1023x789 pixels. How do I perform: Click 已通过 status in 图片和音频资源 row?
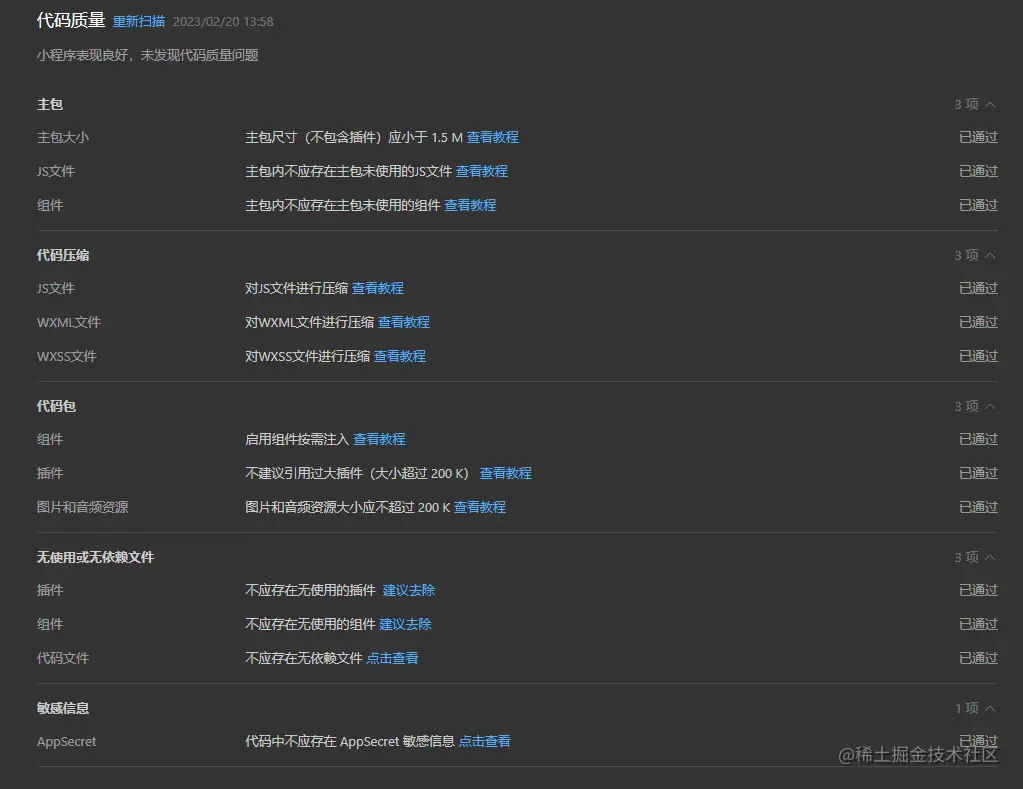tap(978, 507)
